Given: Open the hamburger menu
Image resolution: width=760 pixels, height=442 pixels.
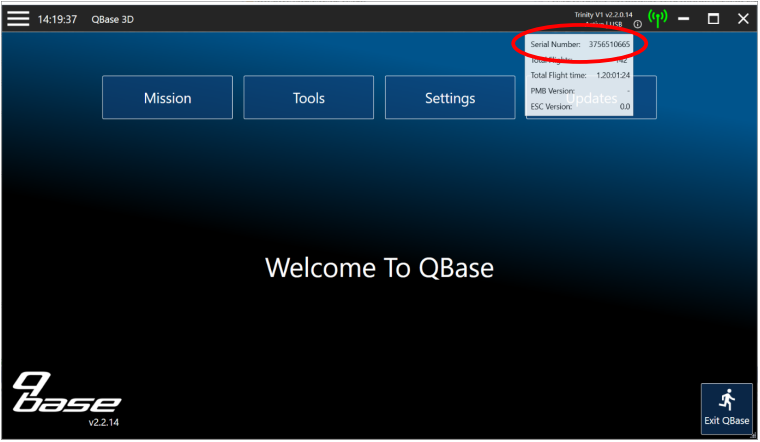Looking at the screenshot, I should [x=18, y=19].
